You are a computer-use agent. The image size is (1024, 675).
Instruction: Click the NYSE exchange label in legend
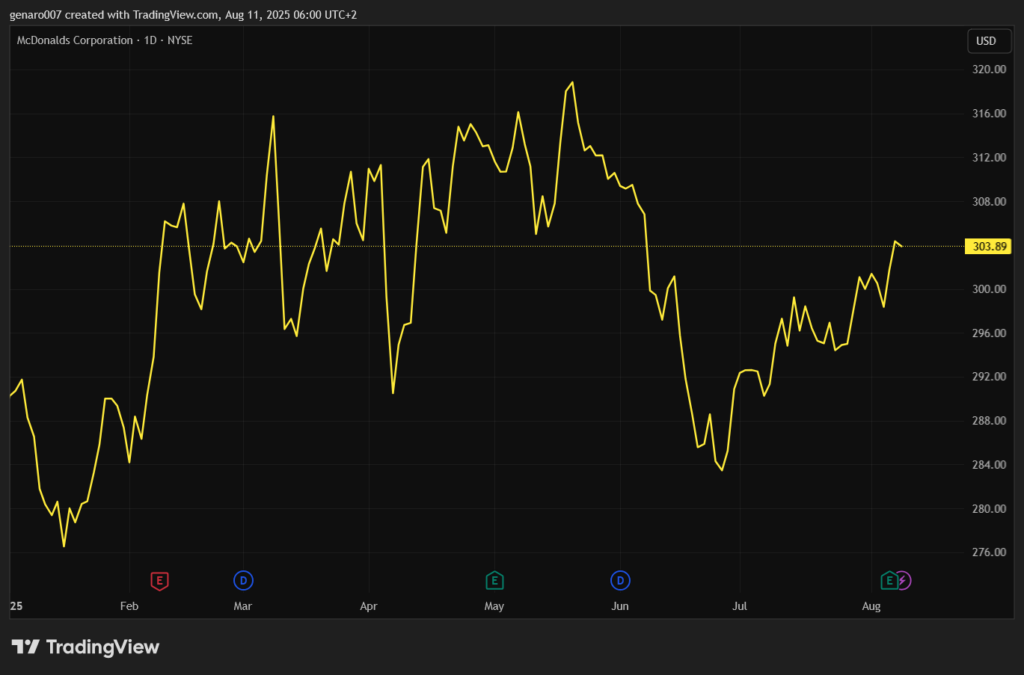click(x=178, y=40)
